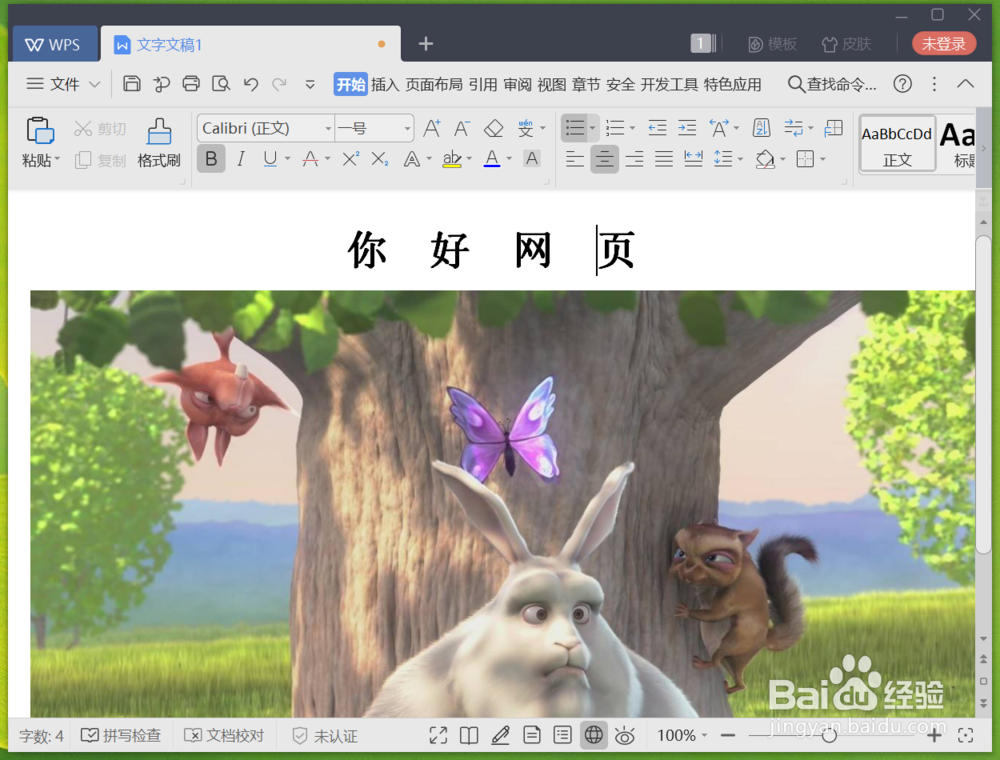Click the 查找命令 search box
The width and height of the screenshot is (1000, 760).
click(832, 84)
